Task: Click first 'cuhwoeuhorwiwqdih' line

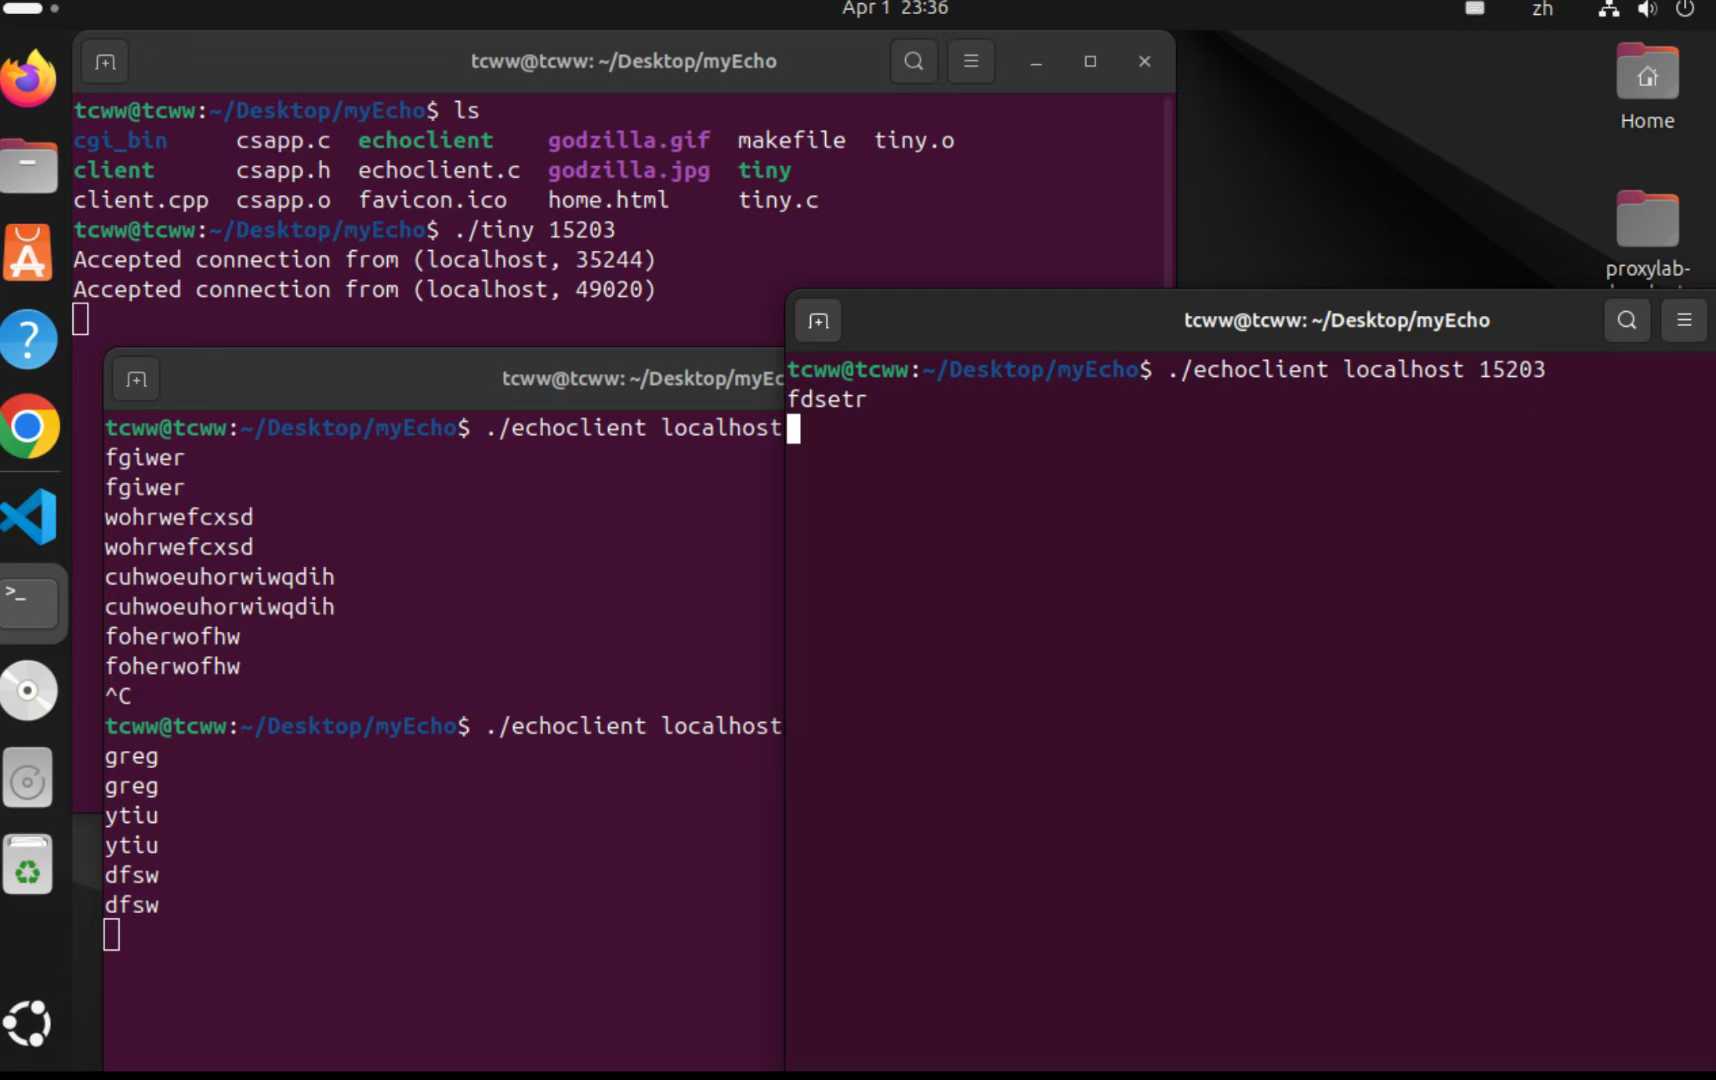Action: pos(220,577)
